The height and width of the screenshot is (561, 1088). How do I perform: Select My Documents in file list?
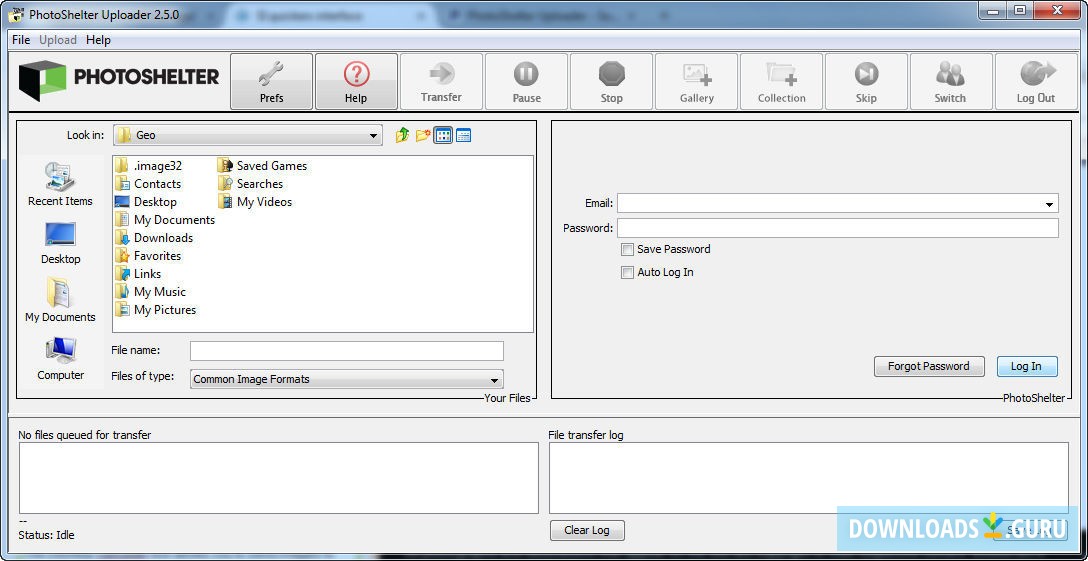pyautogui.click(x=165, y=219)
